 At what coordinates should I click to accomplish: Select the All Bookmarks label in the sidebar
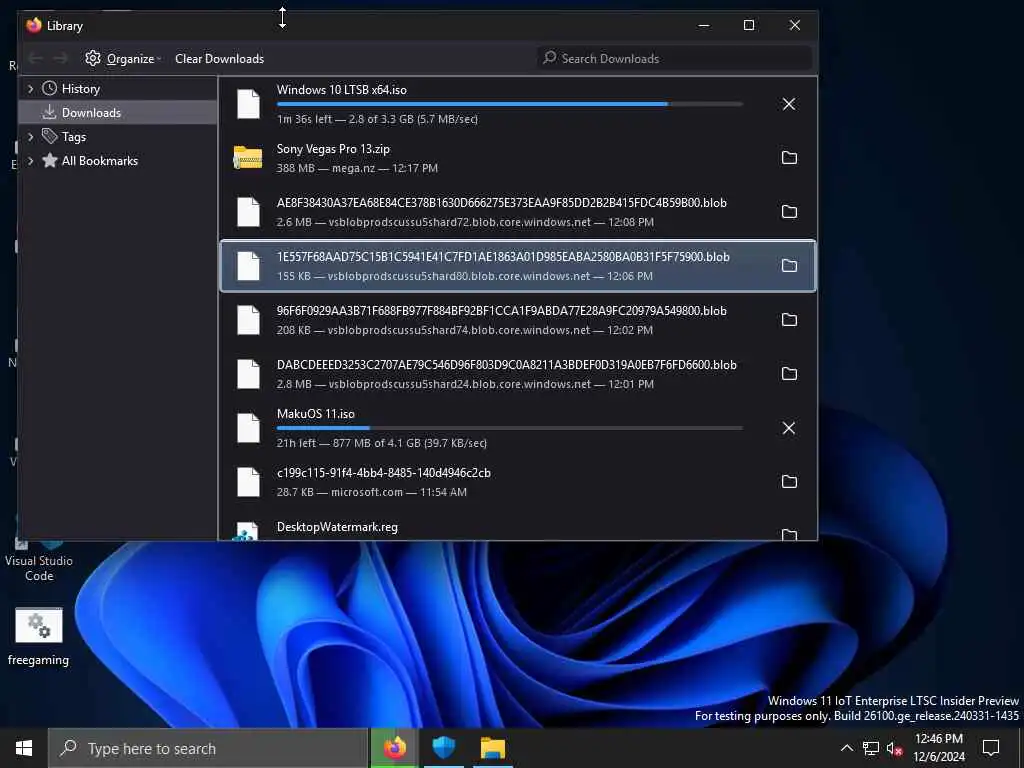pyautogui.click(x=100, y=161)
